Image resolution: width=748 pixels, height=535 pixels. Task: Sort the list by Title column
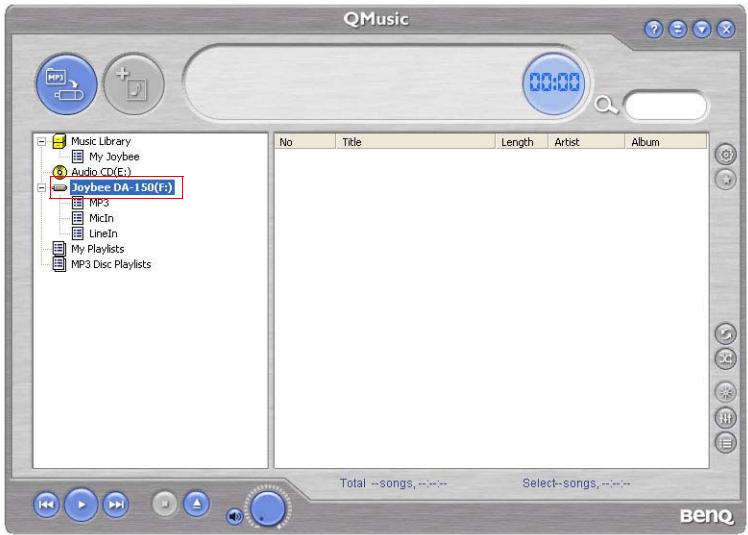coord(415,142)
